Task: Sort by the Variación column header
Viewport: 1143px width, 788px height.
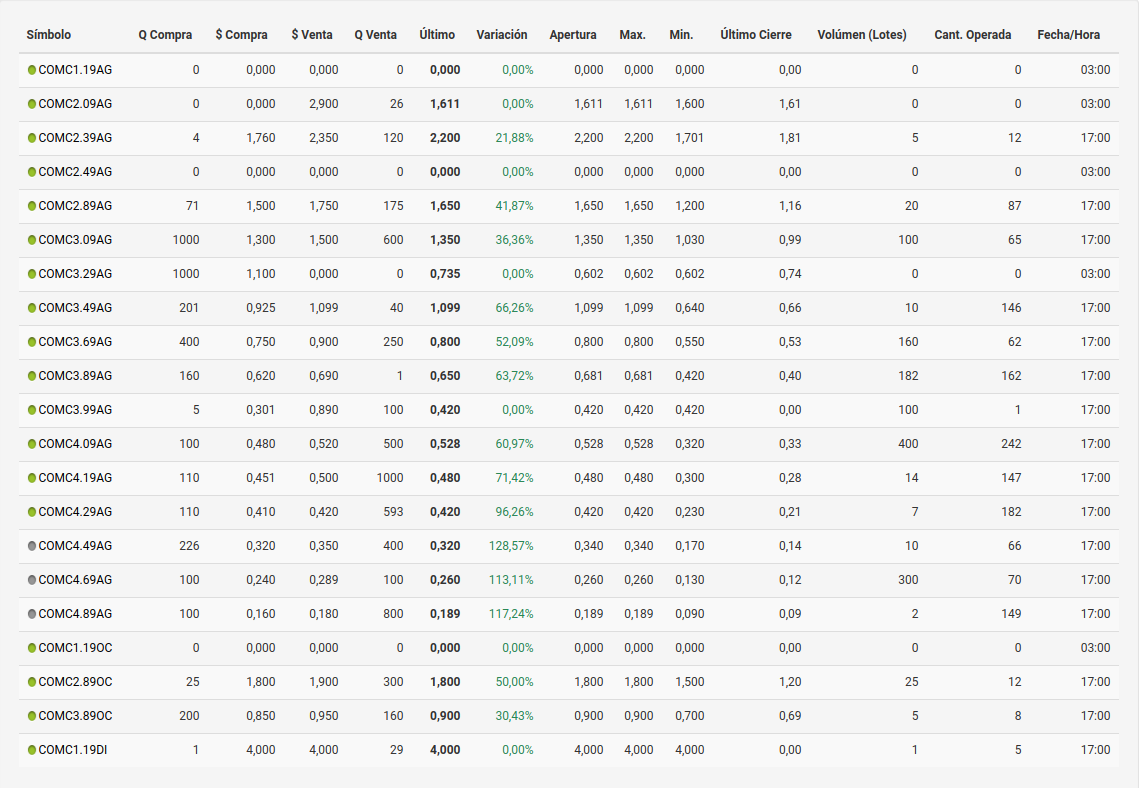Action: 502,35
